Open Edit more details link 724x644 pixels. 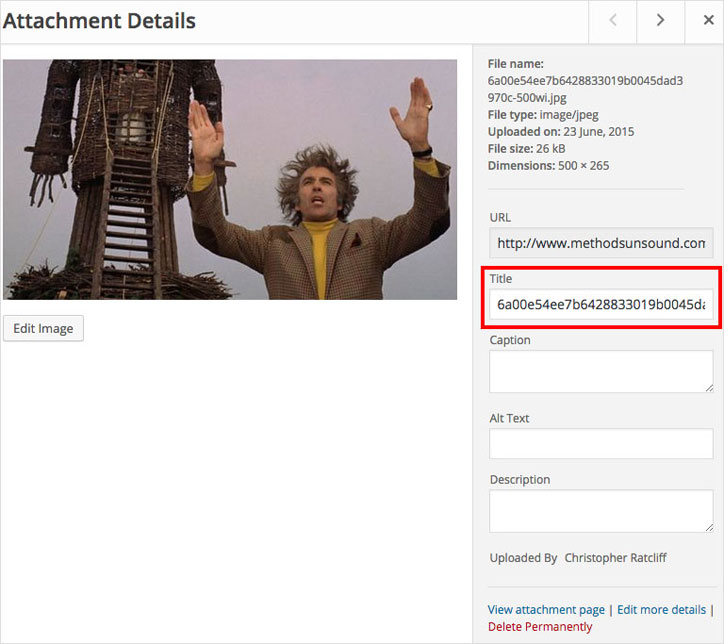(661, 610)
